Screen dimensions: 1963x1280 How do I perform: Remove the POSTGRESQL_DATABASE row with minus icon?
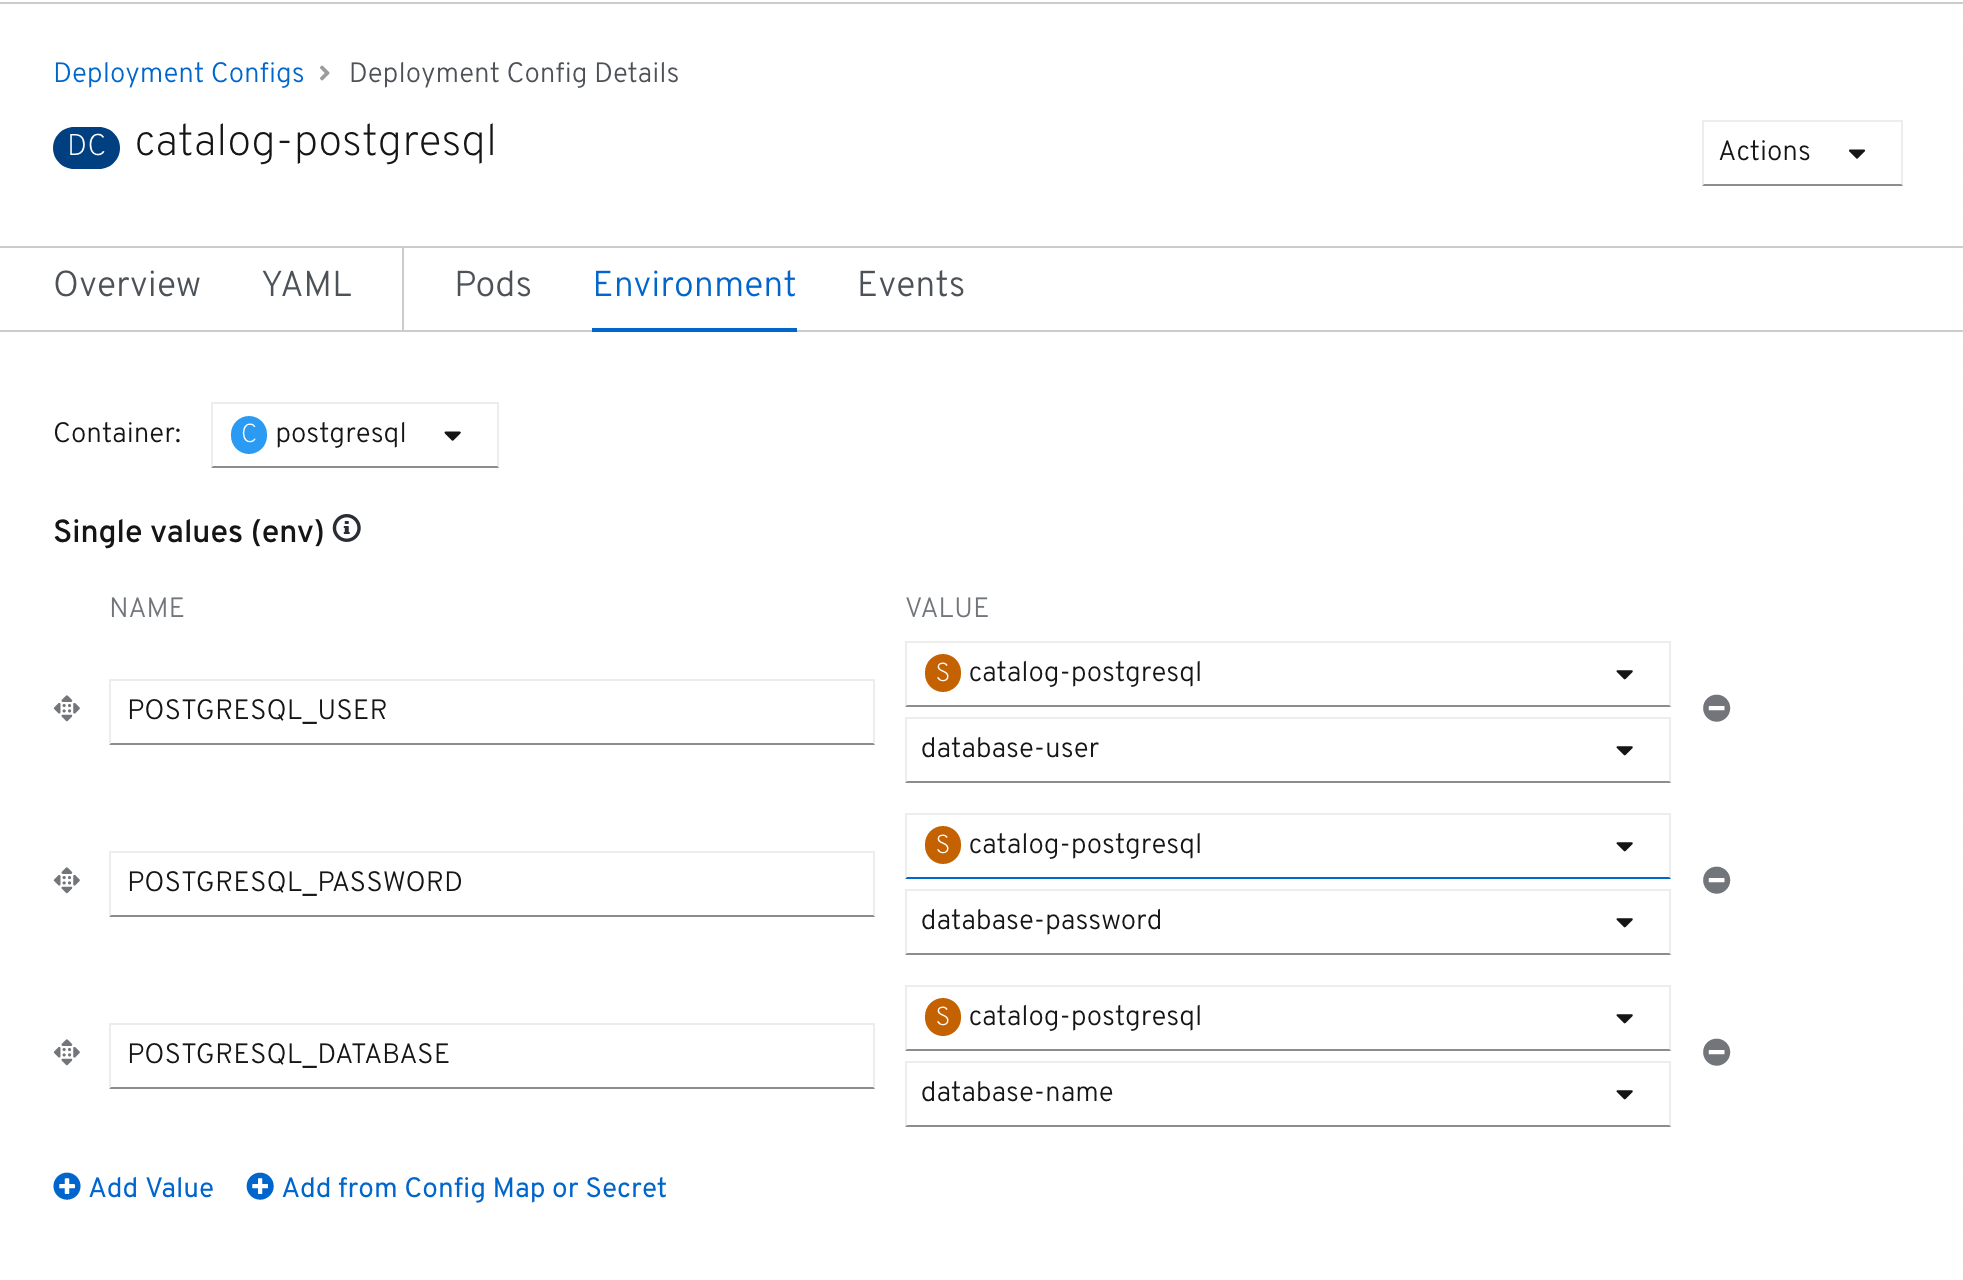coord(1716,1052)
